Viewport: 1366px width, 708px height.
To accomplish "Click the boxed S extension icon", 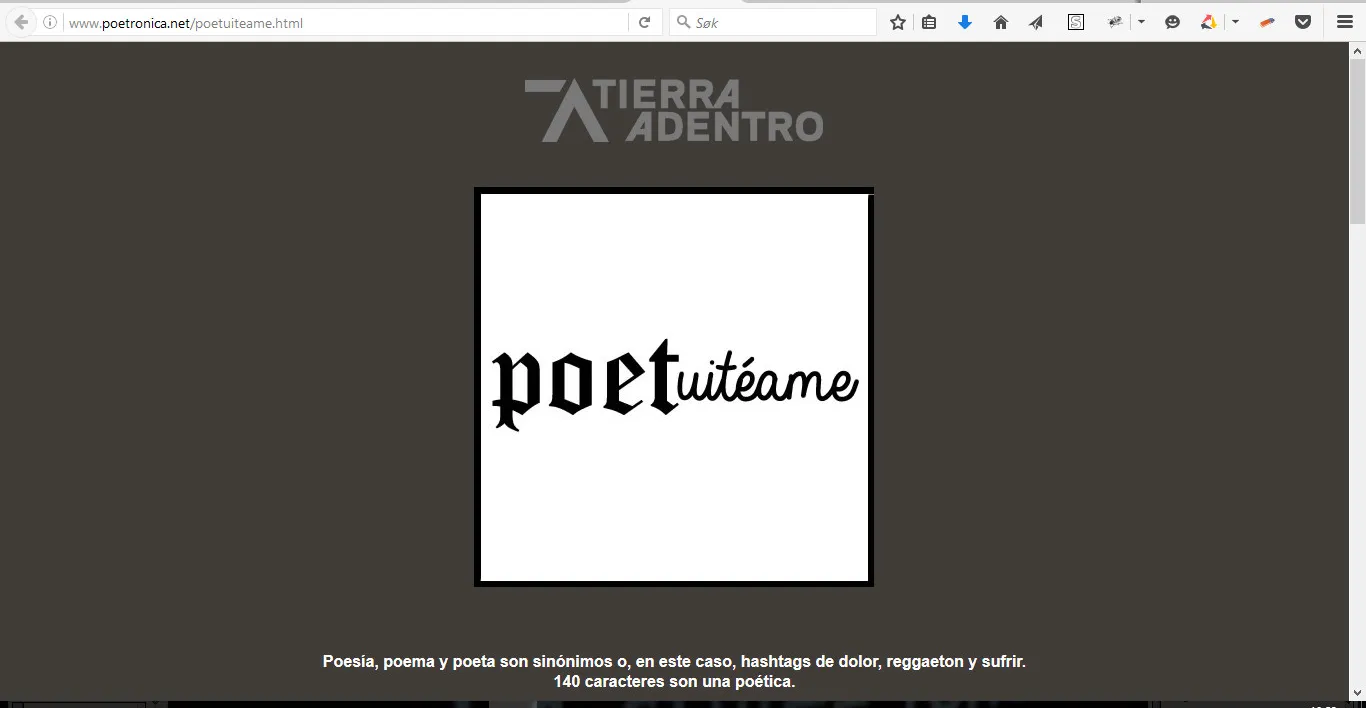I will [x=1076, y=22].
